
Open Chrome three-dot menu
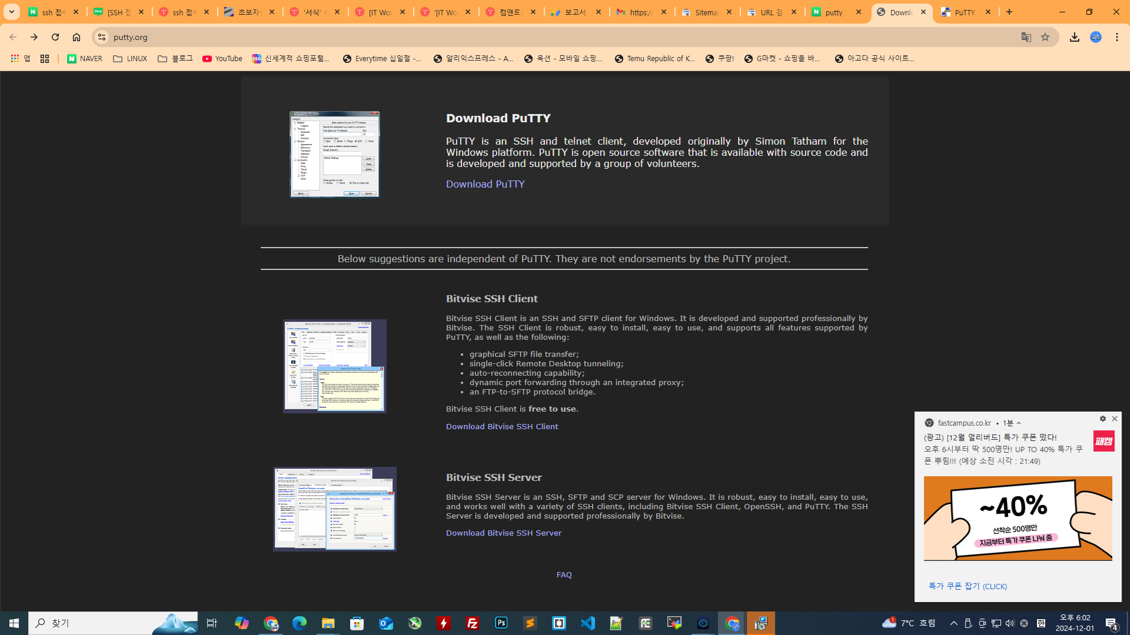(x=1116, y=37)
